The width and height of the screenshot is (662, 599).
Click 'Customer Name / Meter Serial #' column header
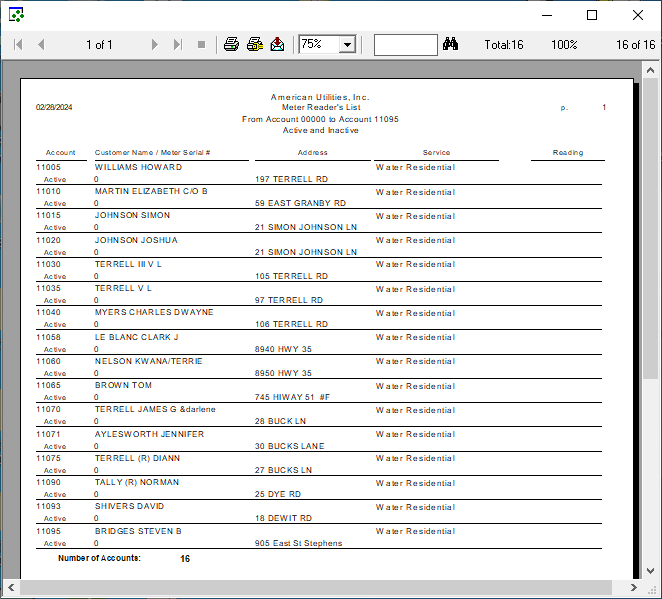click(x=152, y=152)
